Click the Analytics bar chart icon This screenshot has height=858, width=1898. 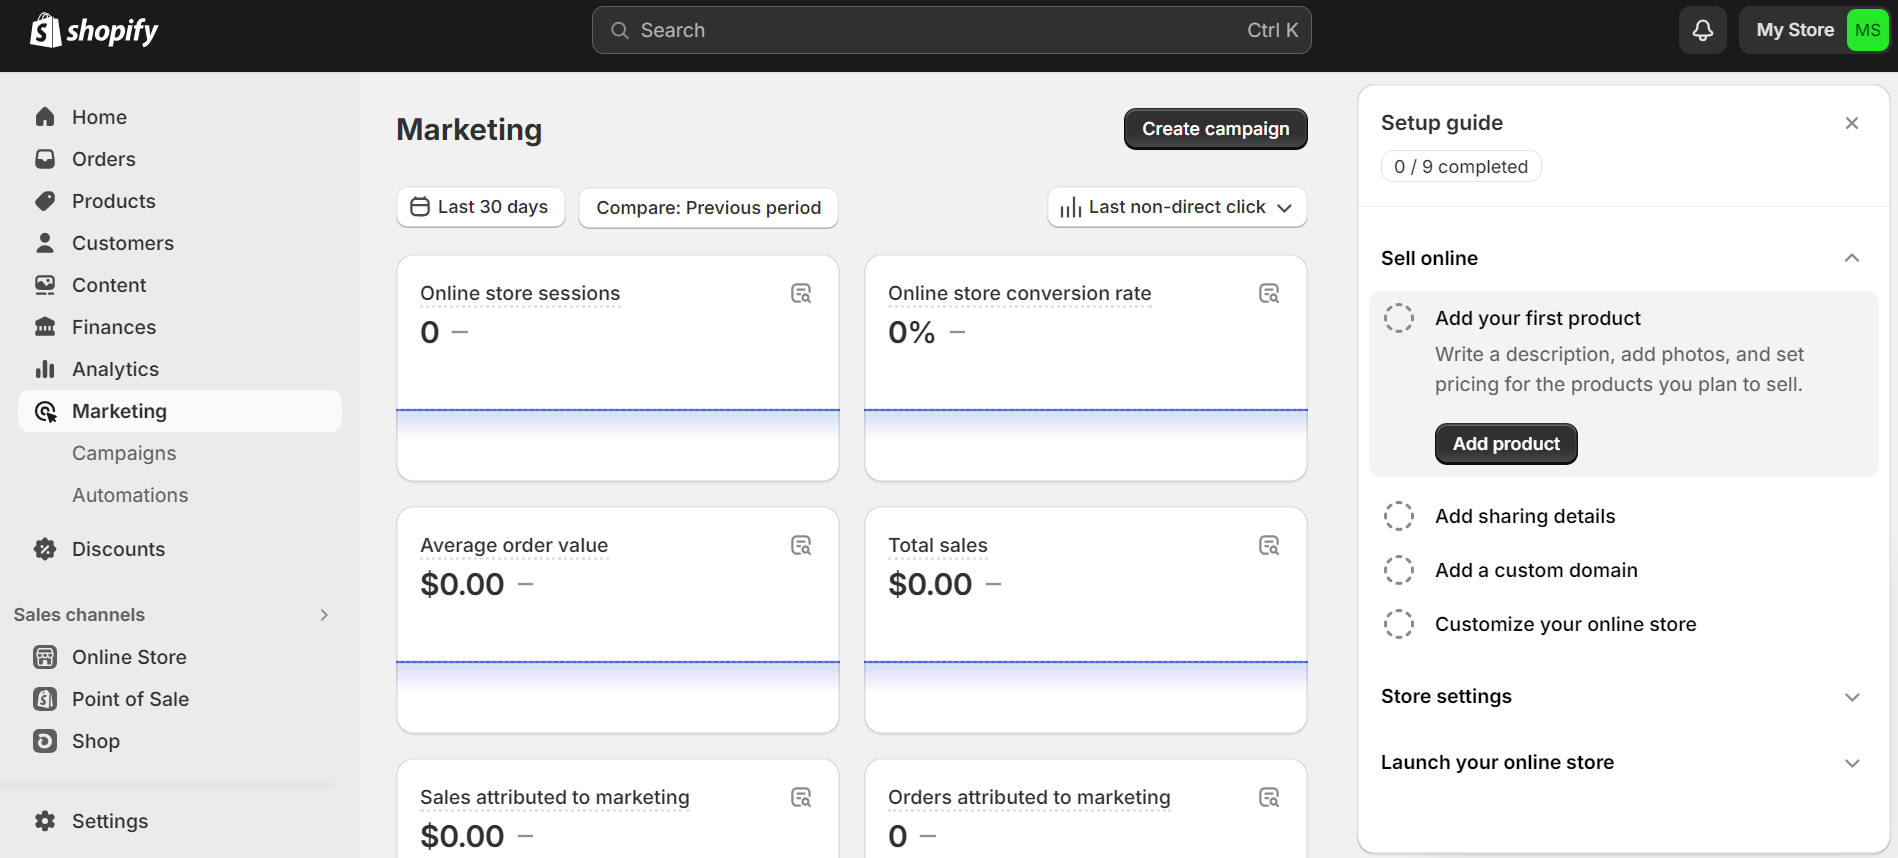pos(45,369)
